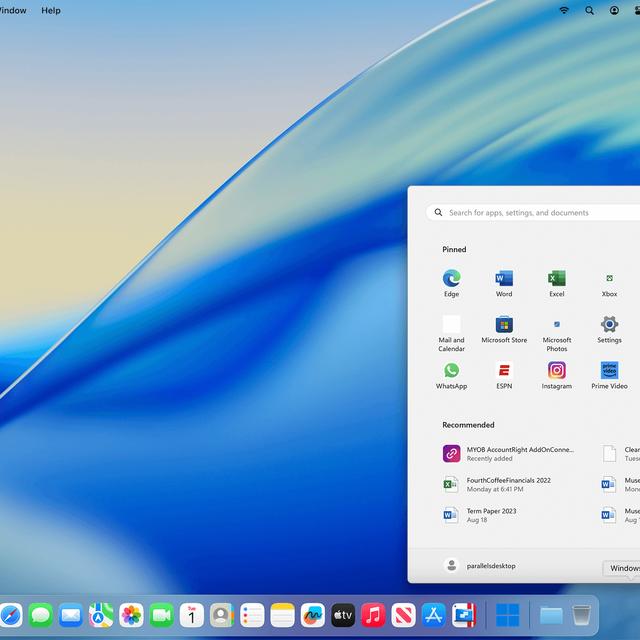Image resolution: width=640 pixels, height=640 pixels.
Task: Open Reminders in the Dock
Action: pos(252,615)
